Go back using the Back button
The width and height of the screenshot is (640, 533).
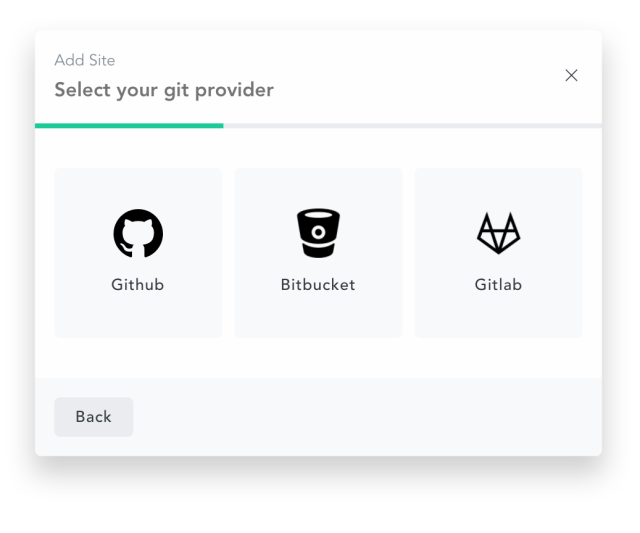click(93, 417)
